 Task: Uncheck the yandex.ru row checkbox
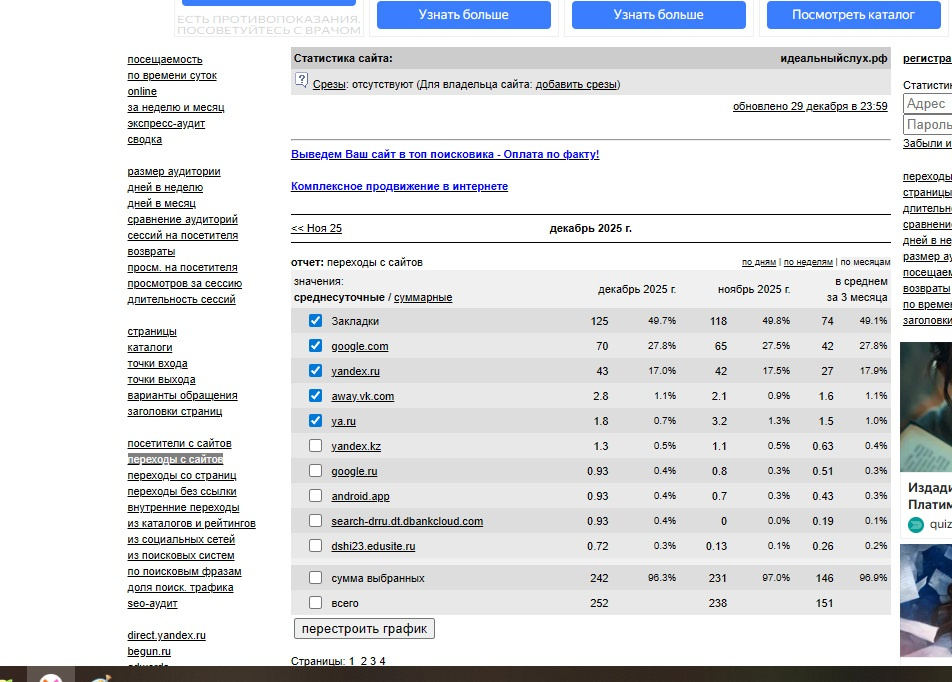click(x=315, y=370)
